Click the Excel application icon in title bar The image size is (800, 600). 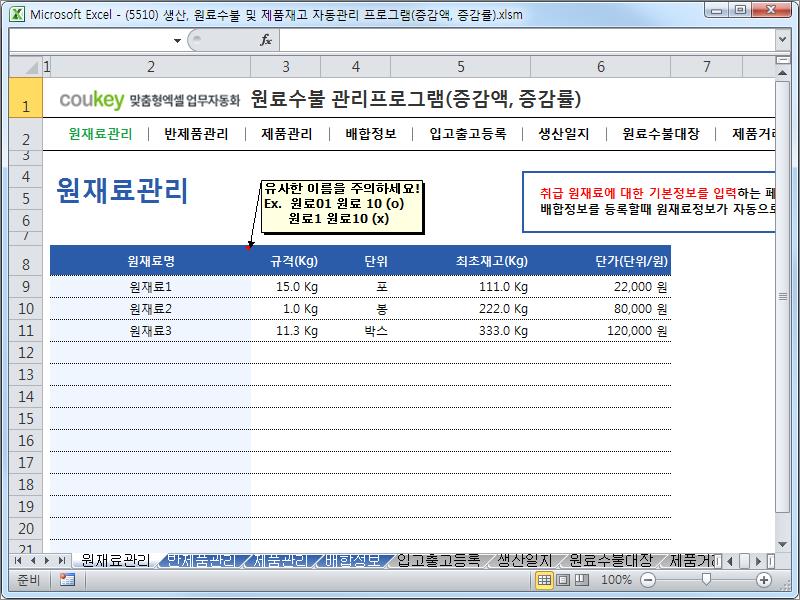[17, 14]
